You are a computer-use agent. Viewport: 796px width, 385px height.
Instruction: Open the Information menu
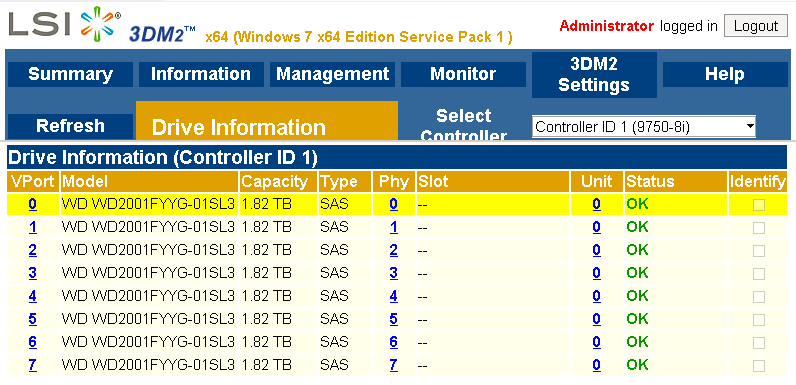[x=201, y=74]
